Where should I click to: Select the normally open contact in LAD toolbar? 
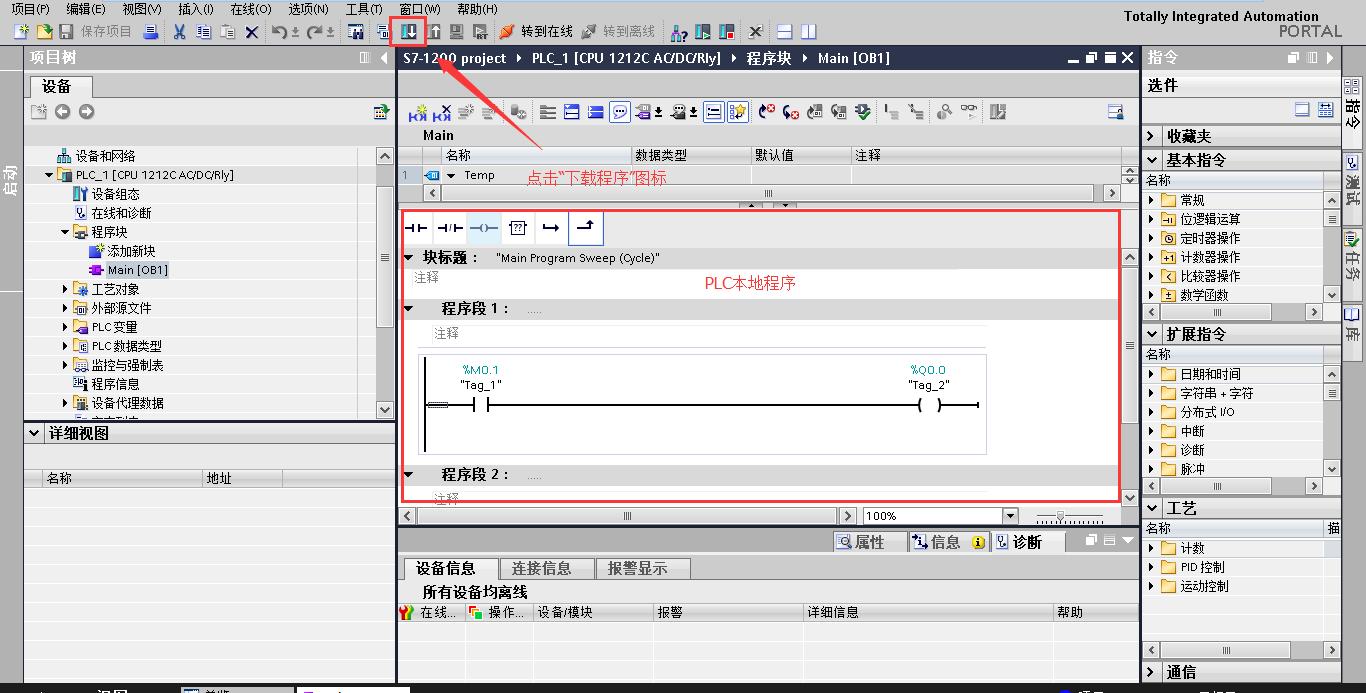416,228
